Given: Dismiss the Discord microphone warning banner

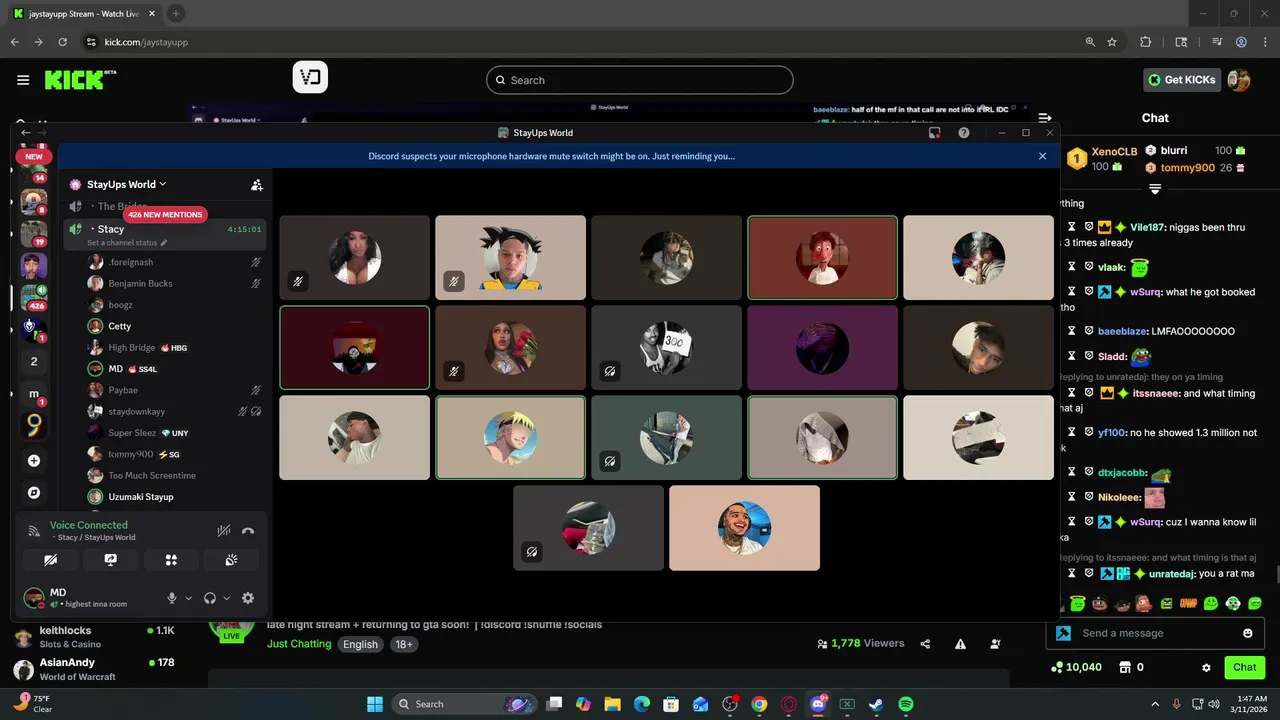Looking at the screenshot, I should (1042, 156).
